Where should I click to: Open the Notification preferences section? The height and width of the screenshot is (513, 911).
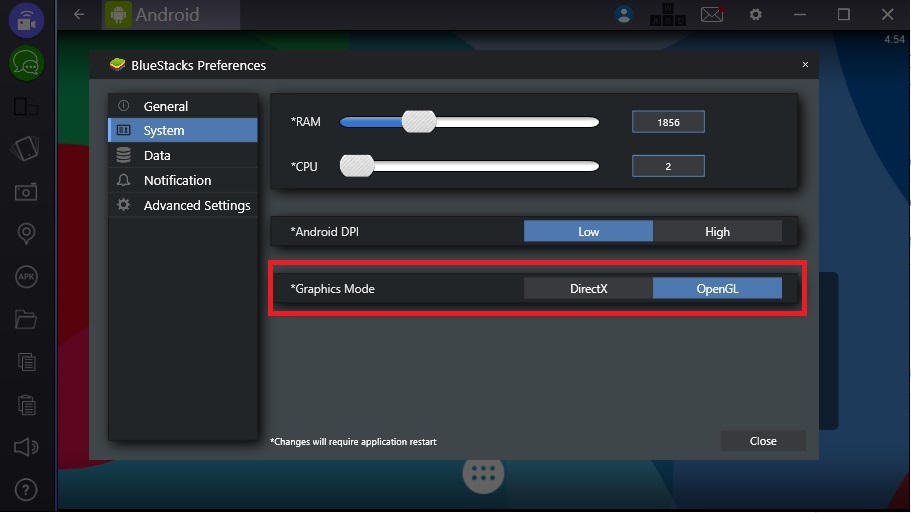tap(183, 180)
